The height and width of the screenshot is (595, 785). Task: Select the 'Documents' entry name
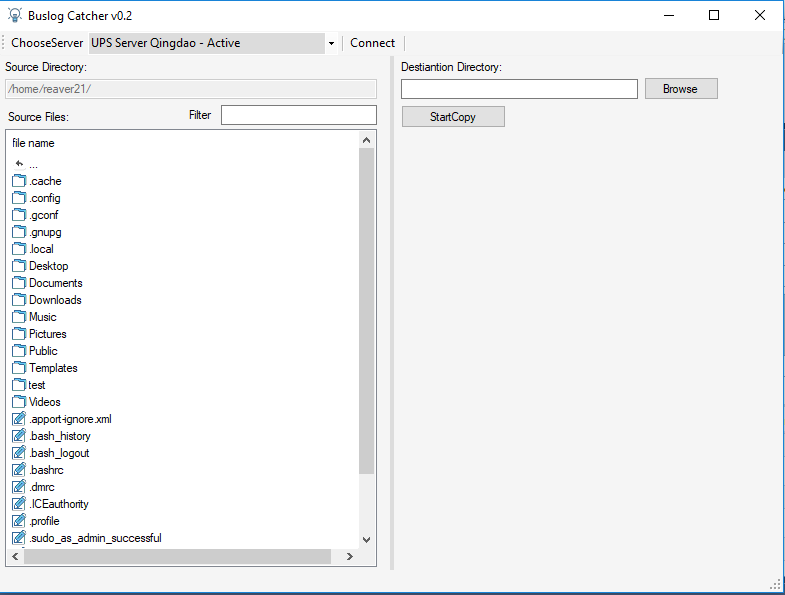pyautogui.click(x=56, y=283)
